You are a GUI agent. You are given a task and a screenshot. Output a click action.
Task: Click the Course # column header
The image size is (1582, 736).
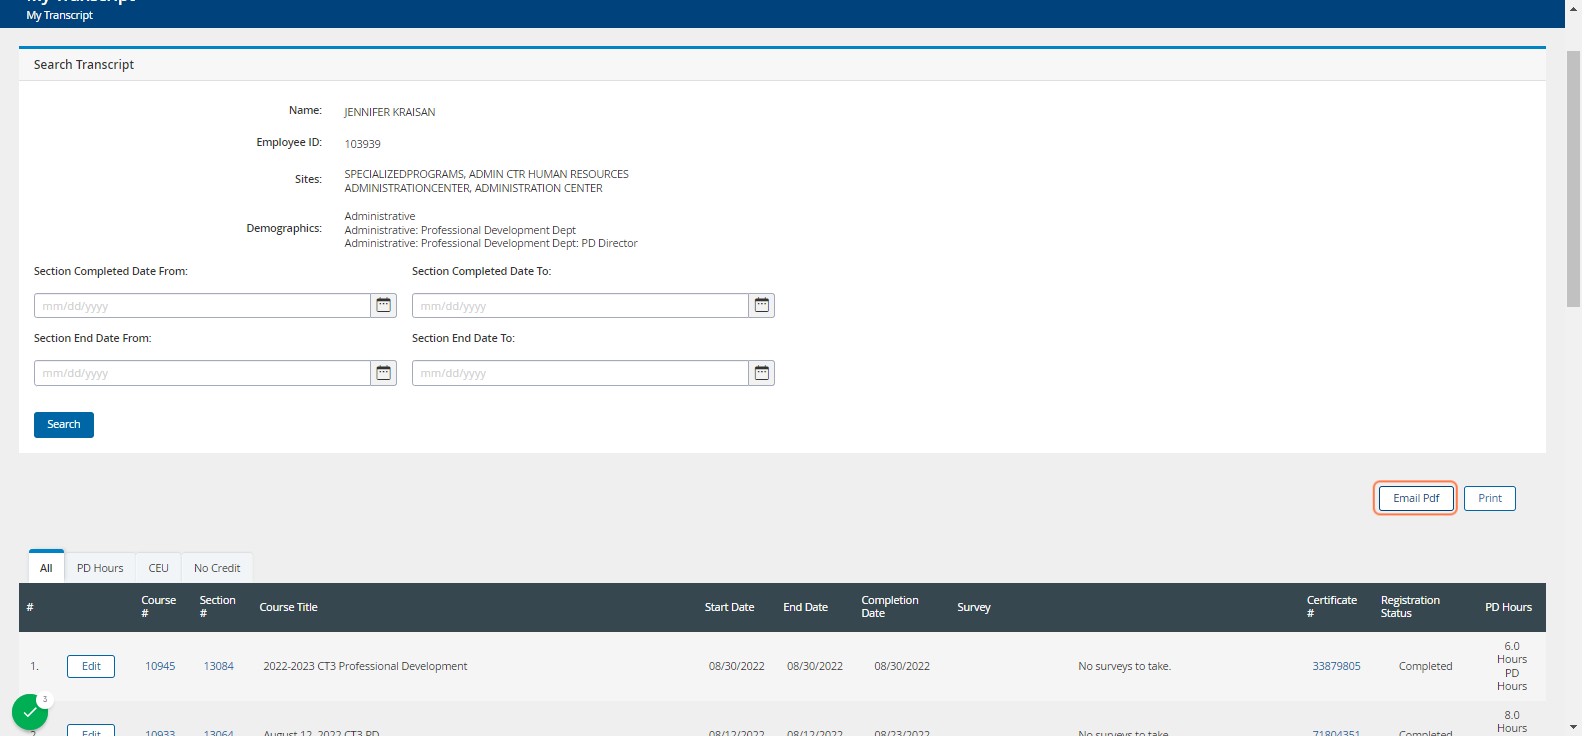tap(158, 607)
